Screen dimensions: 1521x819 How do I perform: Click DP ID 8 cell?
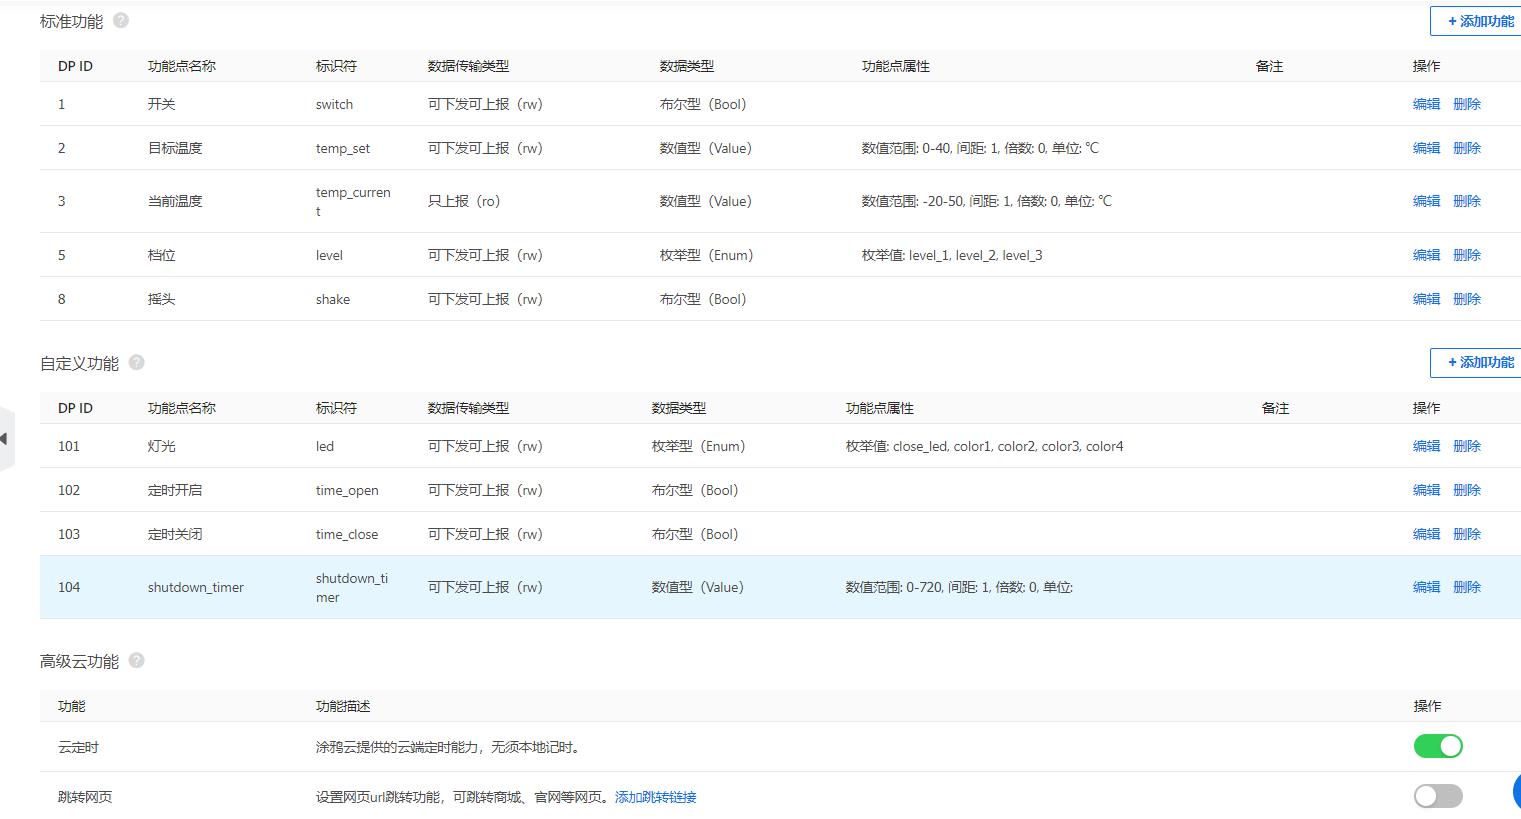[62, 299]
